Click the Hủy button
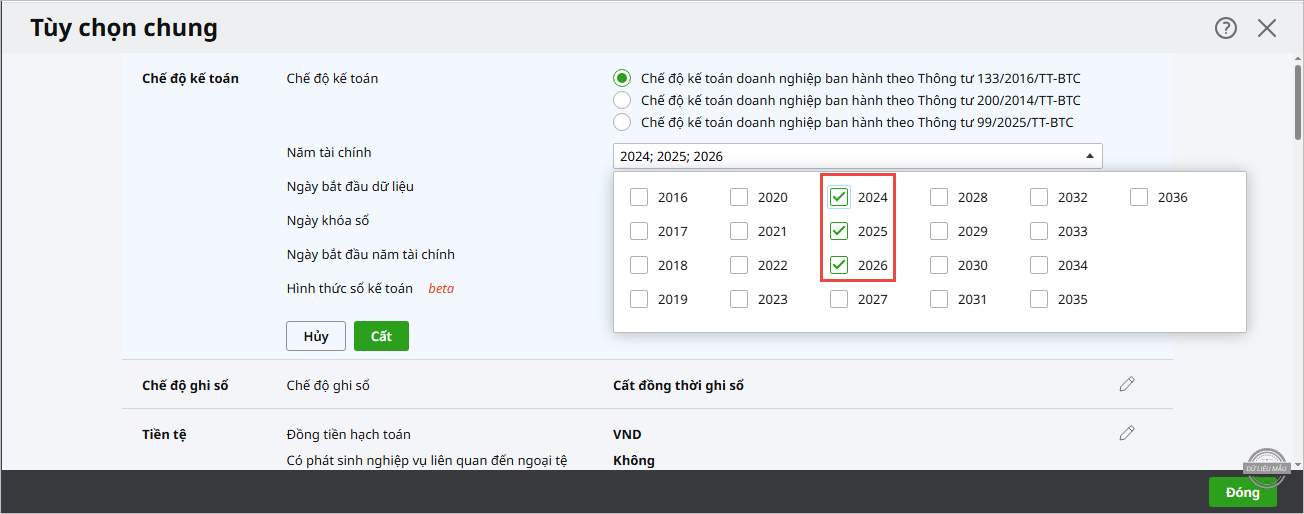This screenshot has height=514, width=1304. (x=316, y=336)
